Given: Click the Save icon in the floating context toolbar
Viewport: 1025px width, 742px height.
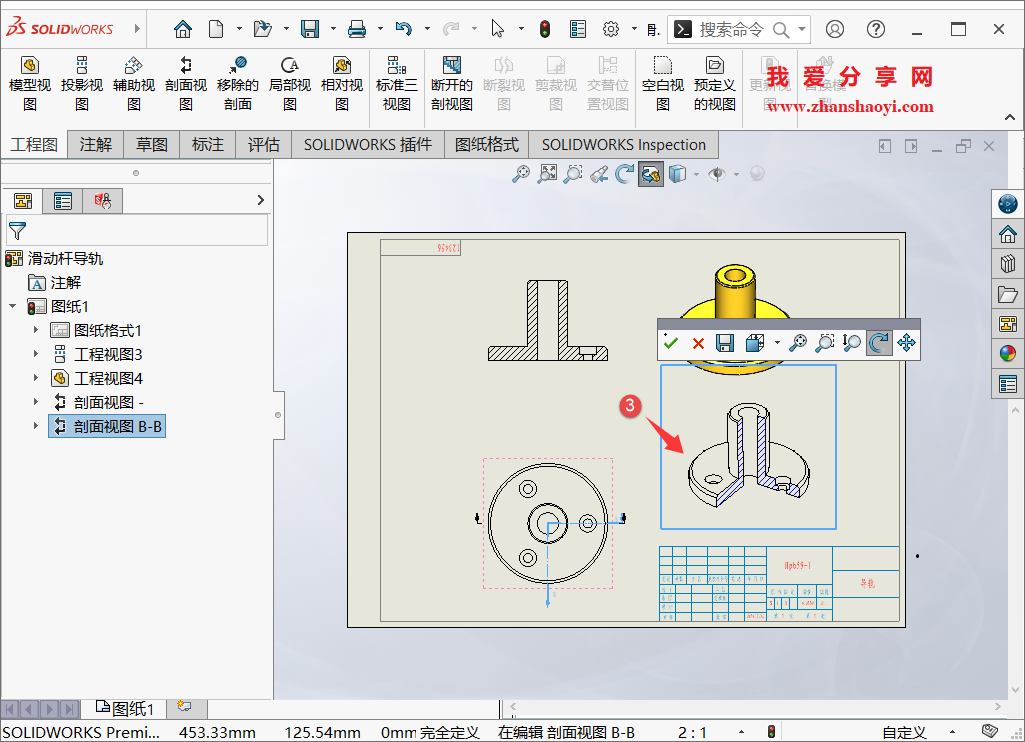Looking at the screenshot, I should [x=724, y=343].
